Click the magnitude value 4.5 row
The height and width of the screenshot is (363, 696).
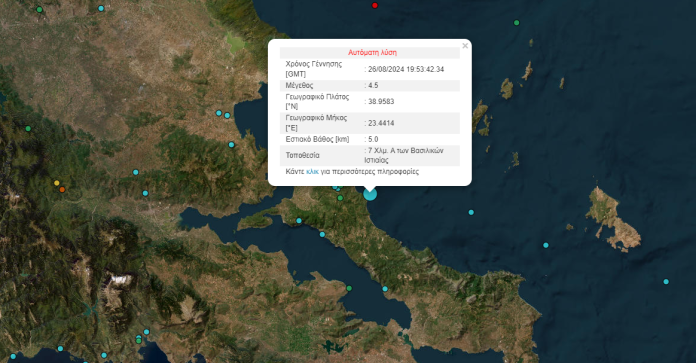[x=370, y=85]
